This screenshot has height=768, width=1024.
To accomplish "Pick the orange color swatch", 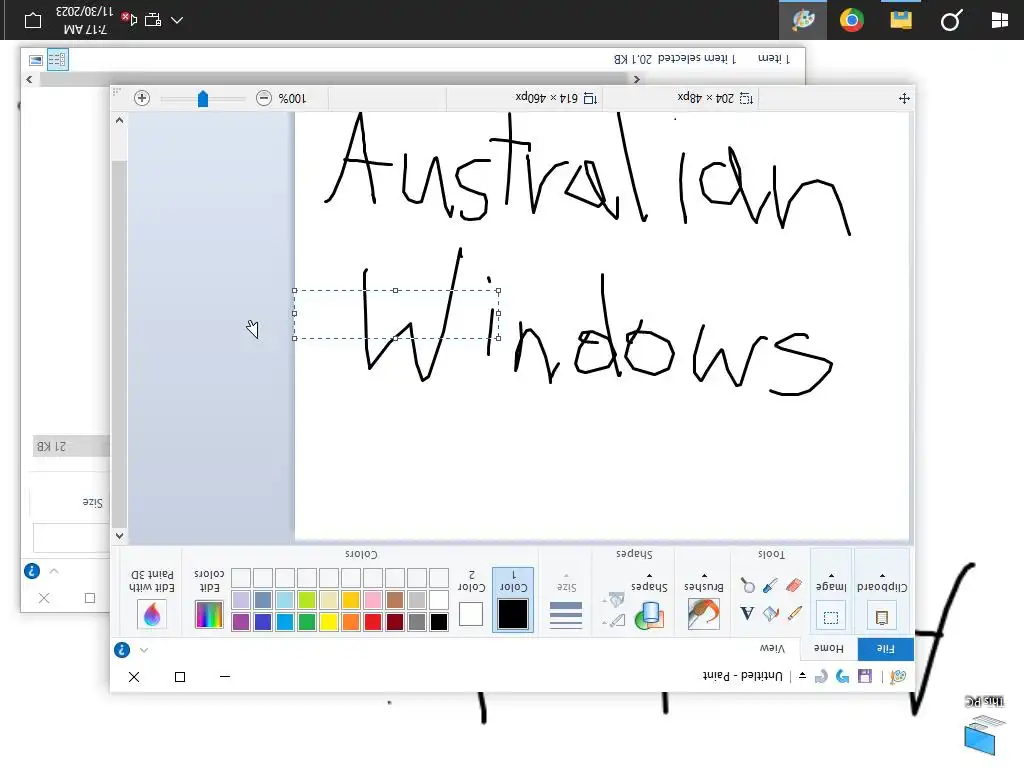I will coord(351,622).
